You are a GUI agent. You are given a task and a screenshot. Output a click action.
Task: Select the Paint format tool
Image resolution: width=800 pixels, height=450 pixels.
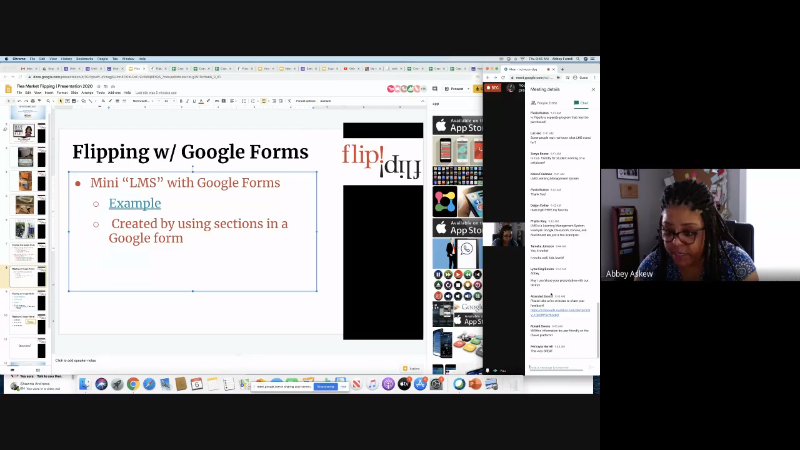[39, 101]
